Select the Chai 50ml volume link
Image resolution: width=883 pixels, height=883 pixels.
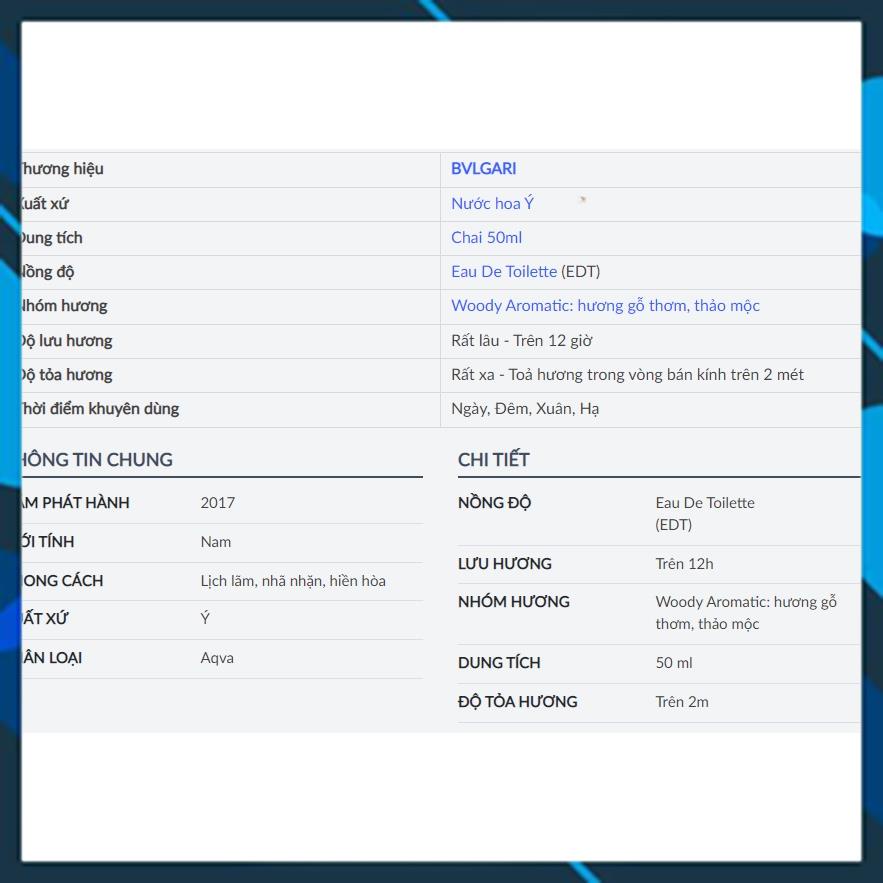pyautogui.click(x=486, y=238)
